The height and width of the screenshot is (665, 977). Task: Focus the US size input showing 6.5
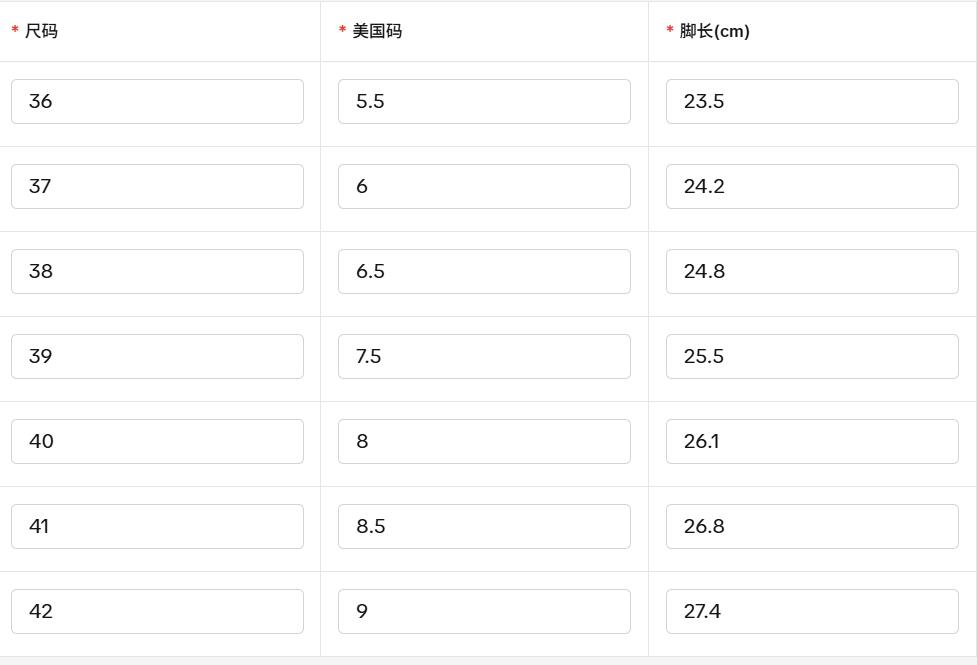484,271
